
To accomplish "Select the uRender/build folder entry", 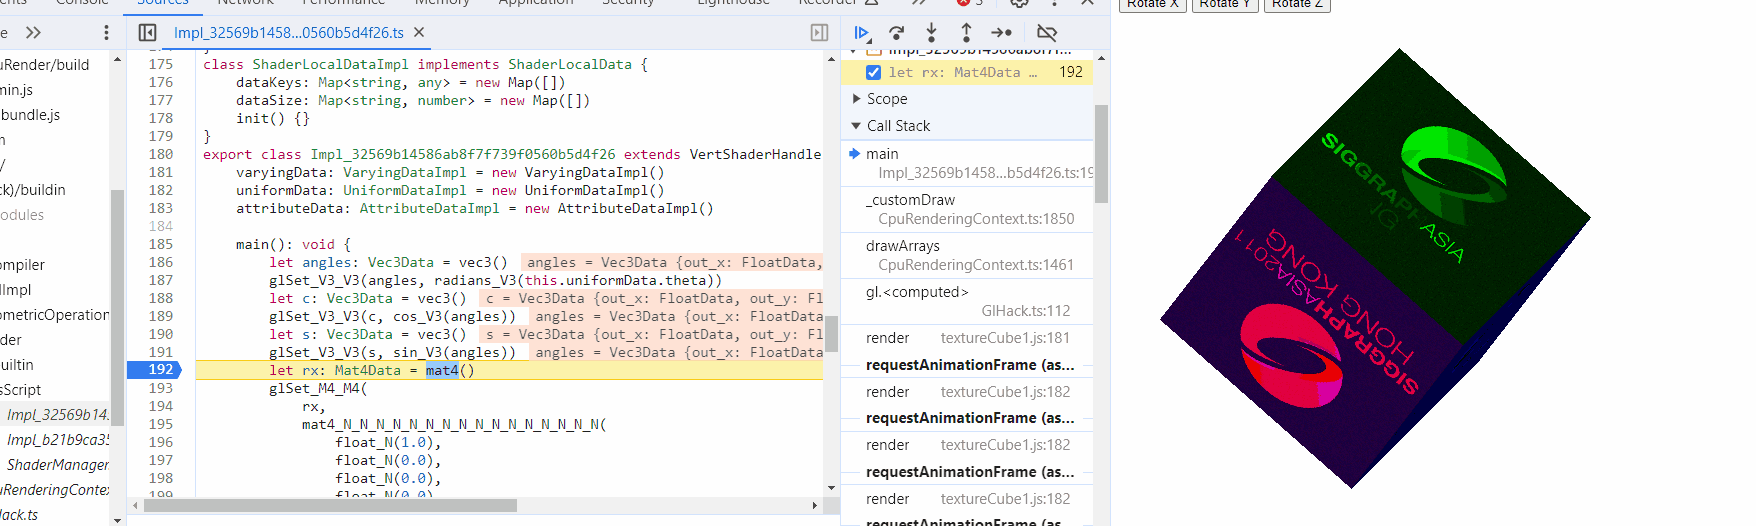I will 45,65.
